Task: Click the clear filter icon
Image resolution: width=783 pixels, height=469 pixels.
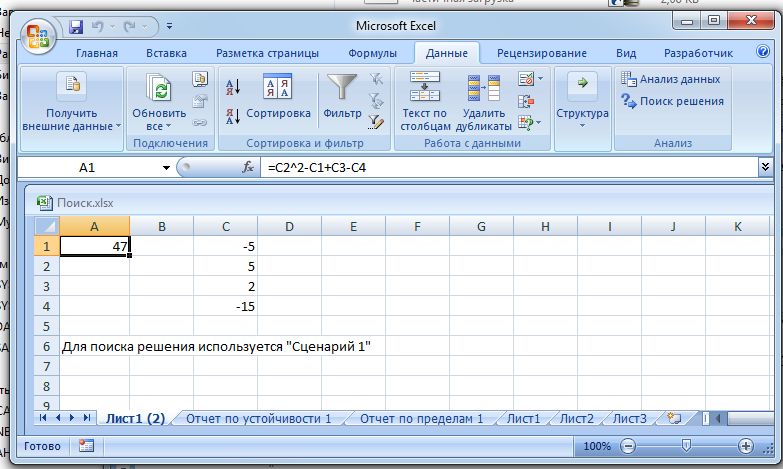Action: click(376, 79)
